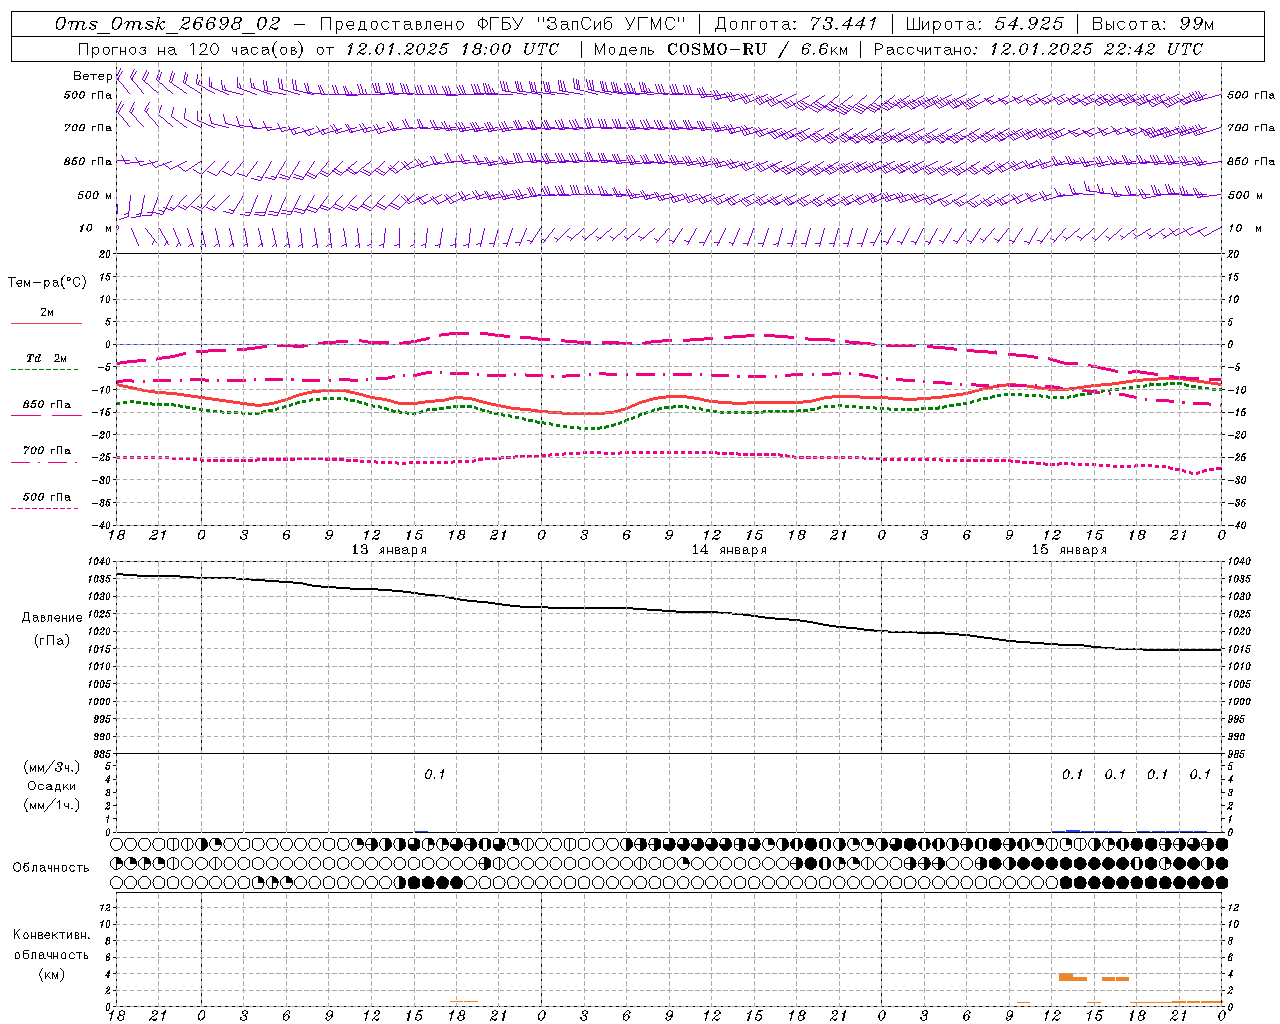The height and width of the screenshot is (1024, 1280).
Task: Click the Ветер panel label
Action: coord(92,76)
